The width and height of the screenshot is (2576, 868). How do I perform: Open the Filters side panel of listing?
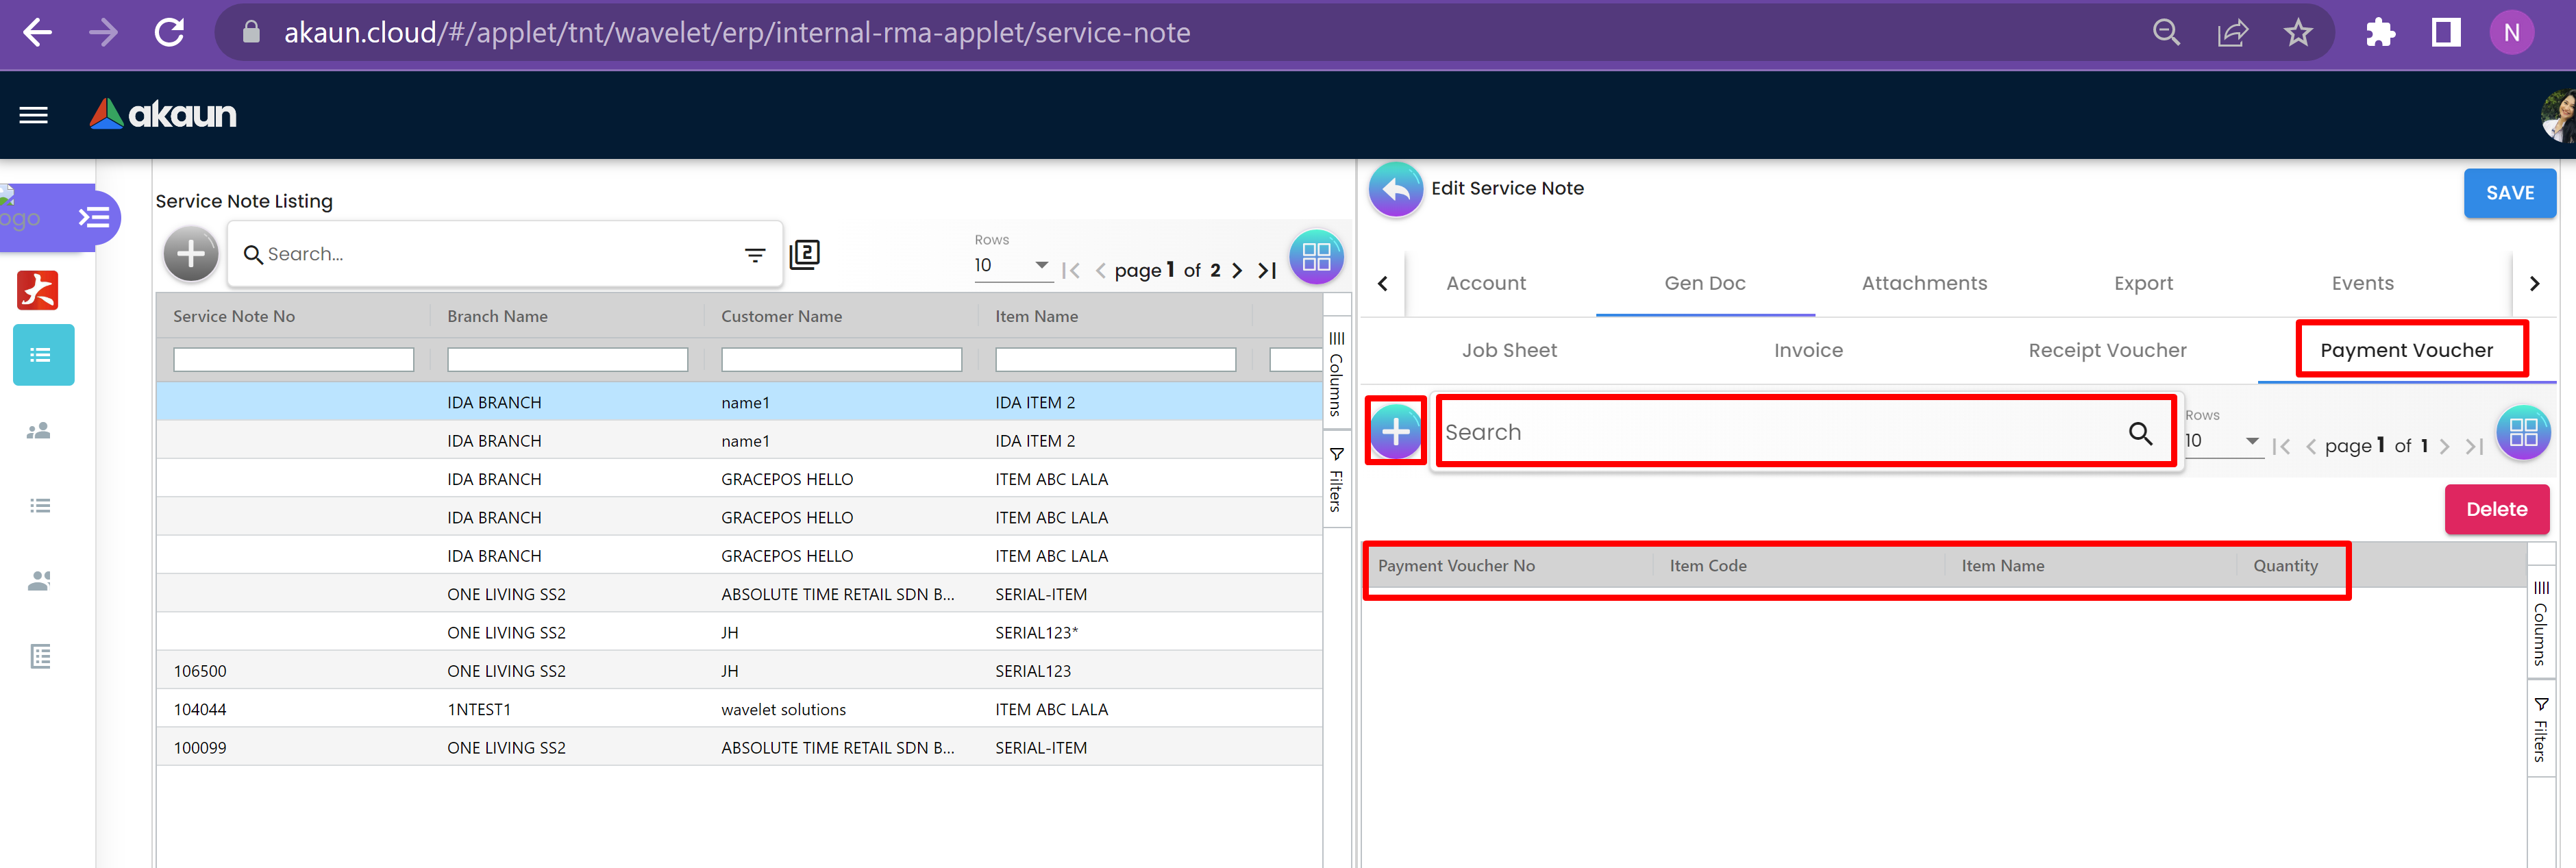1336,480
